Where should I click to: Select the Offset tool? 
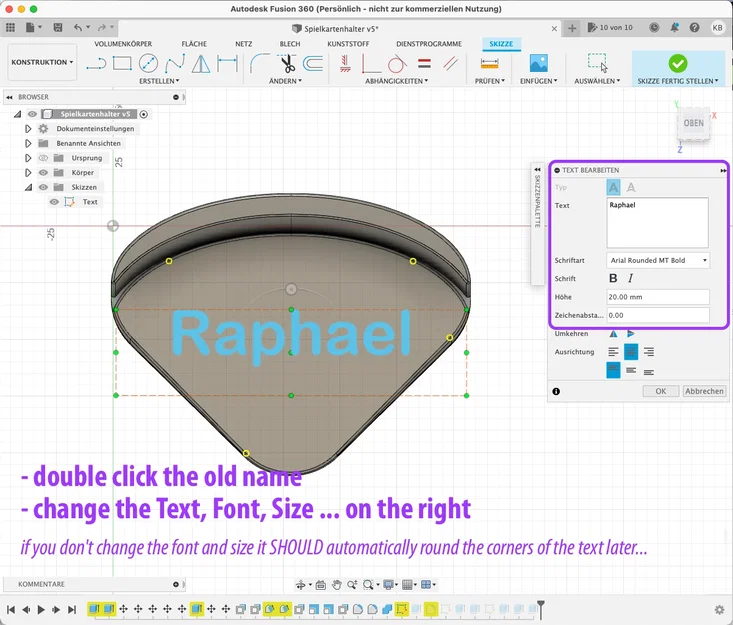coord(313,64)
